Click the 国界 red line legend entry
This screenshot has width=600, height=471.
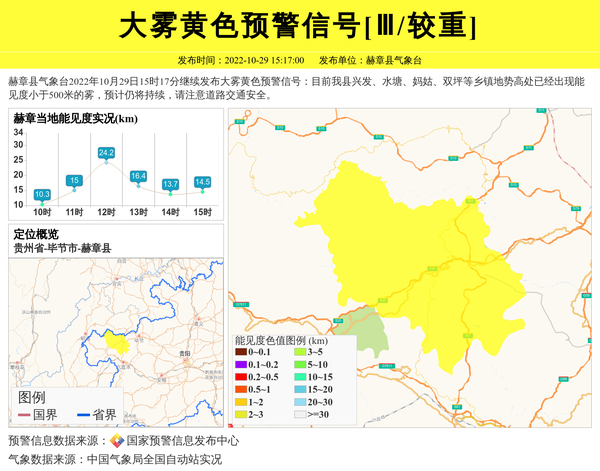coord(37,415)
